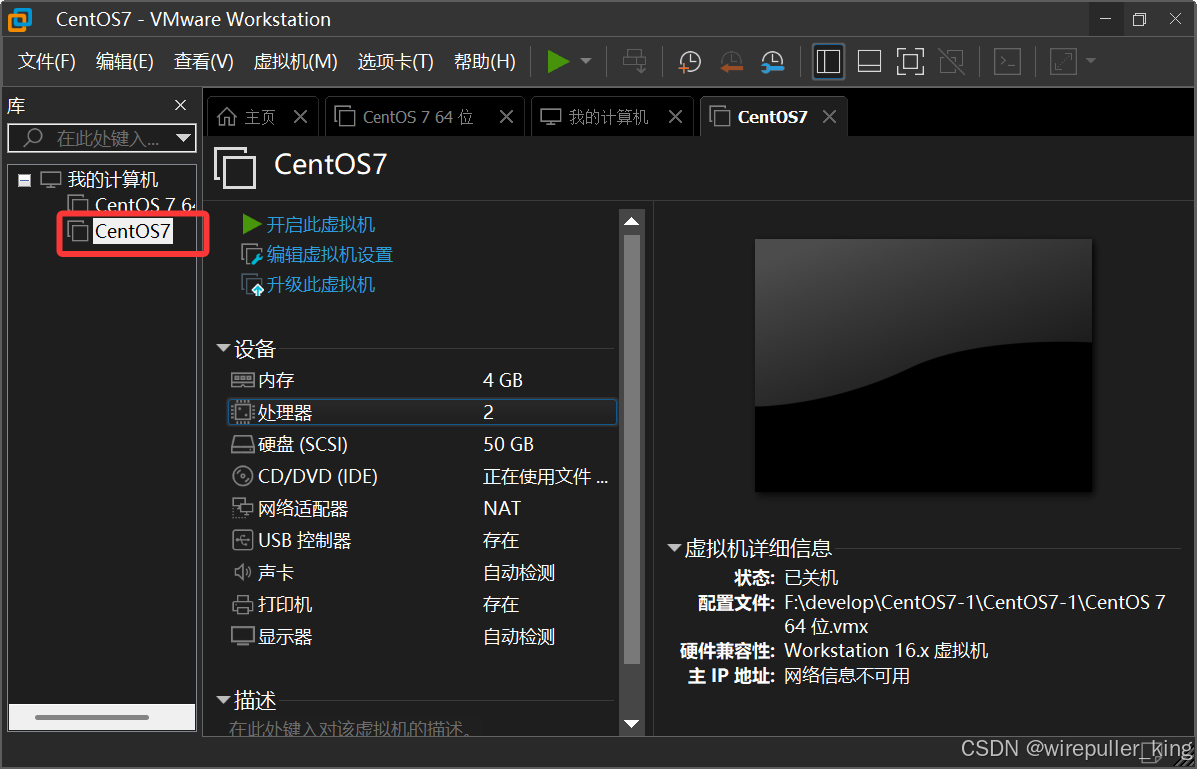Open the 文件(F) menu

coord(47,61)
